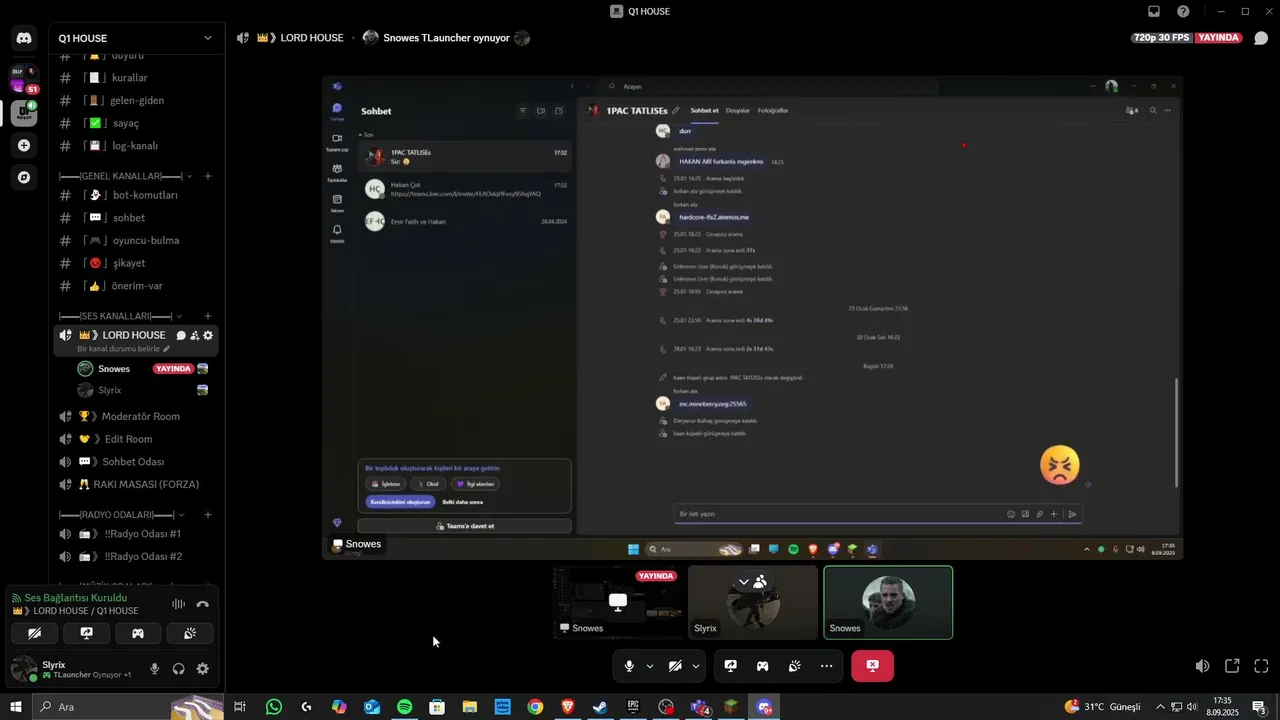Turn on camera in bottom call controls
1280x720 pixels.
coord(675,666)
